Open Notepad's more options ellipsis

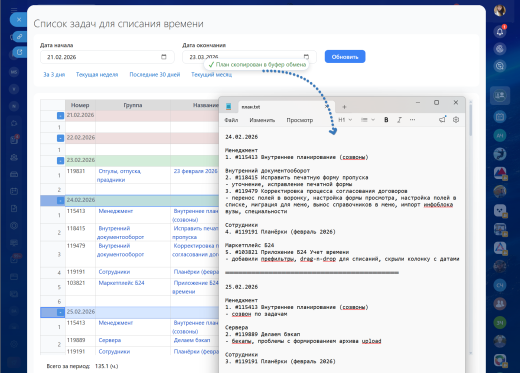(413, 120)
